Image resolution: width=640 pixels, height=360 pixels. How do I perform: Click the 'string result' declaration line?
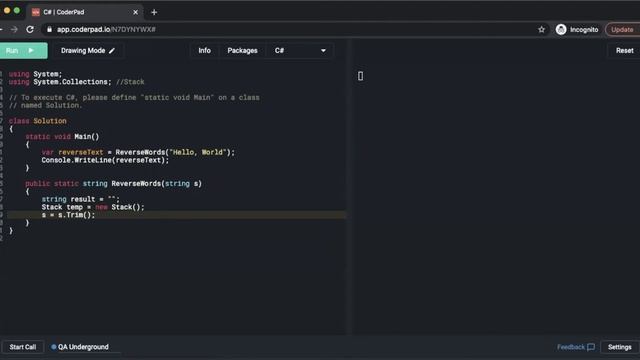(80, 199)
